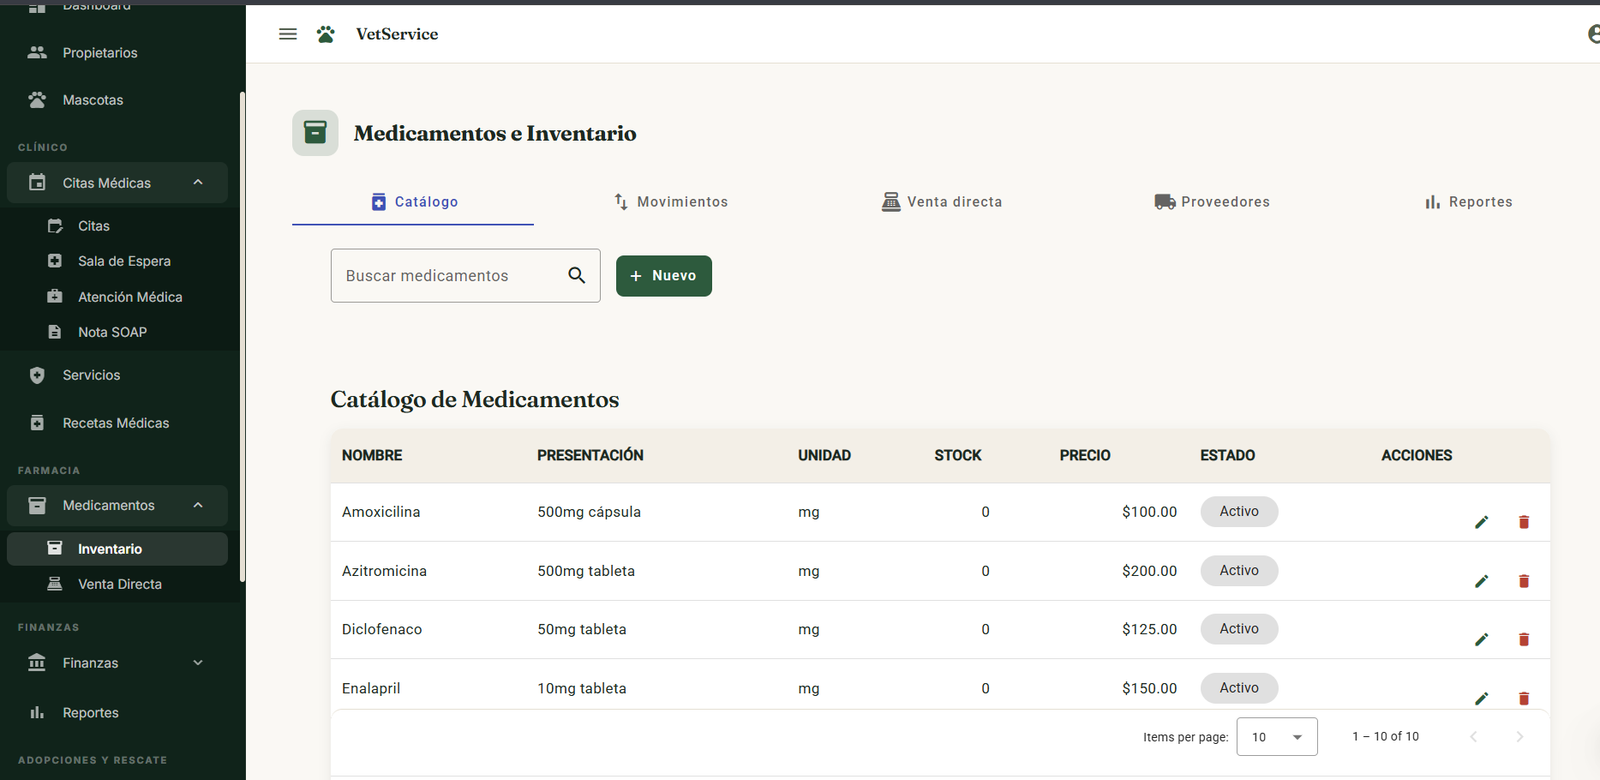
Task: Click the Propietarios people icon
Action: (x=37, y=52)
